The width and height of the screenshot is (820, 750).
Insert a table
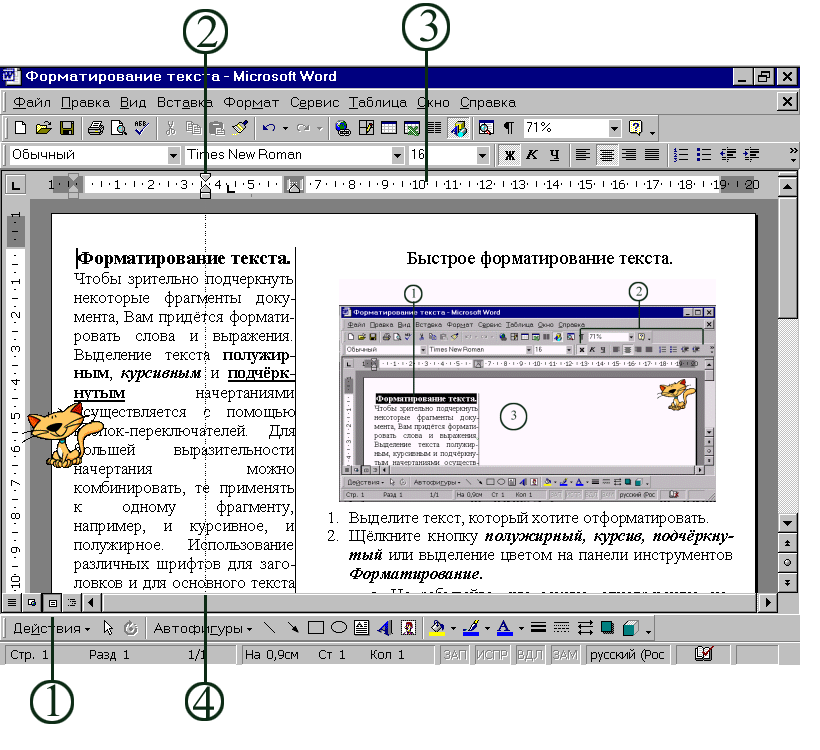point(389,128)
